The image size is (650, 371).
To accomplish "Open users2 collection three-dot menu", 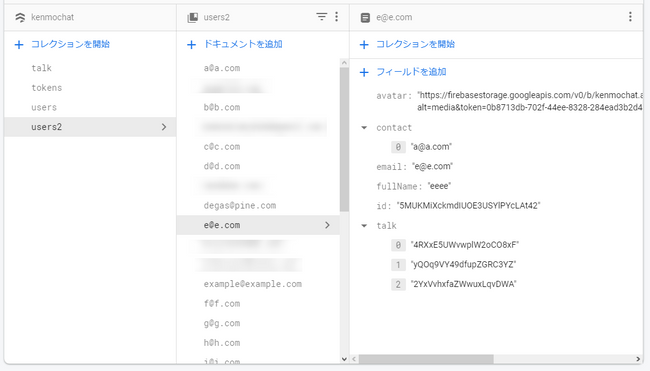I will pos(337,17).
